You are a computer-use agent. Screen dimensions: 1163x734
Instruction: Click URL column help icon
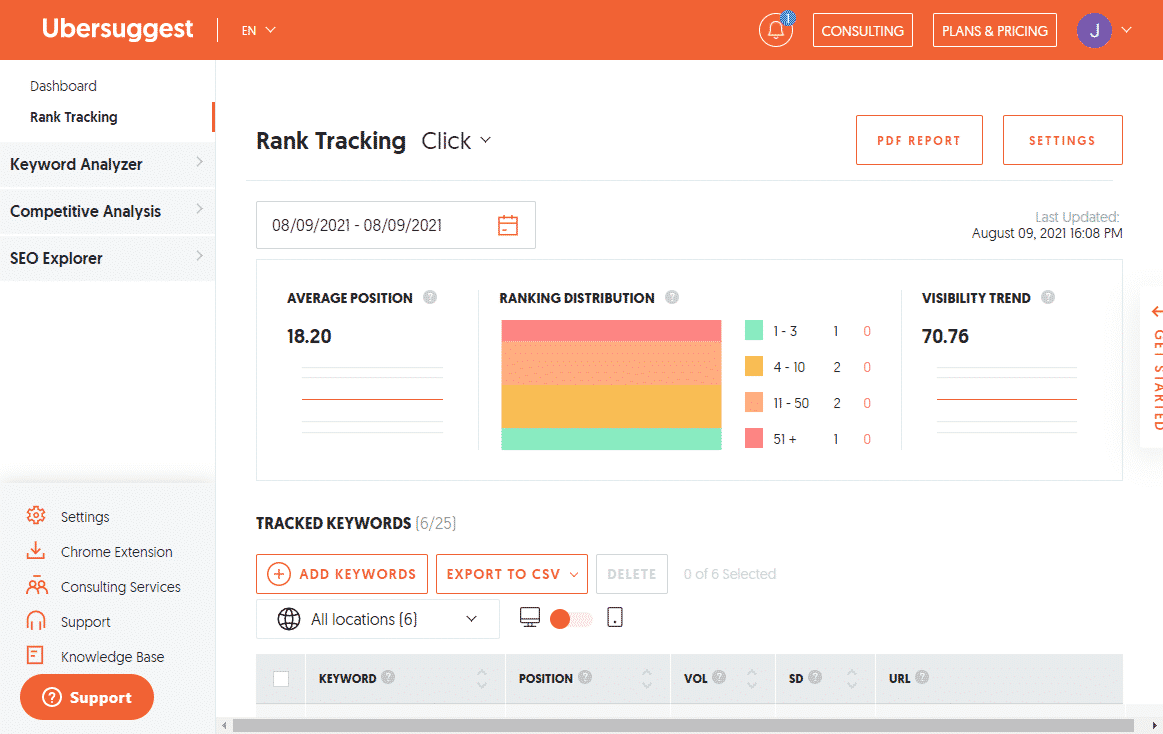point(922,677)
